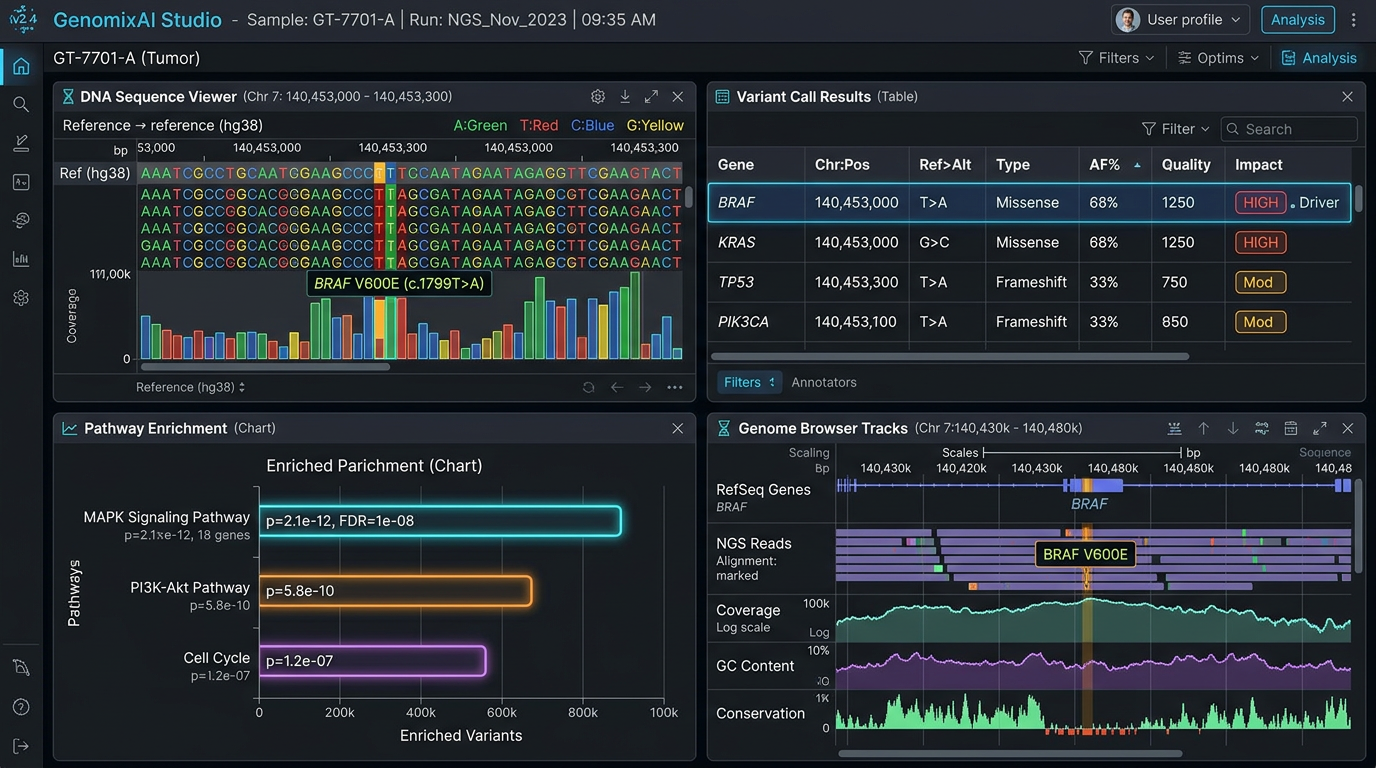Click help question mark in left sidebar

[x=21, y=707]
